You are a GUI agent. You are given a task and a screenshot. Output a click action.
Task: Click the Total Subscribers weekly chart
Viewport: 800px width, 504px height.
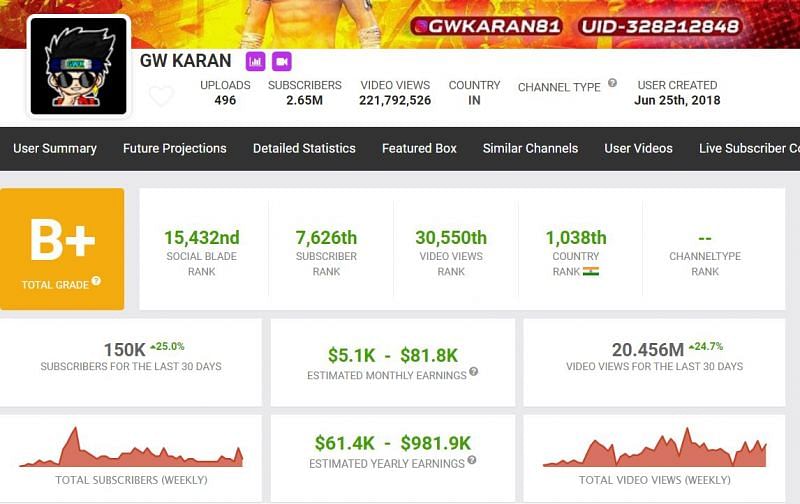[x=131, y=449]
